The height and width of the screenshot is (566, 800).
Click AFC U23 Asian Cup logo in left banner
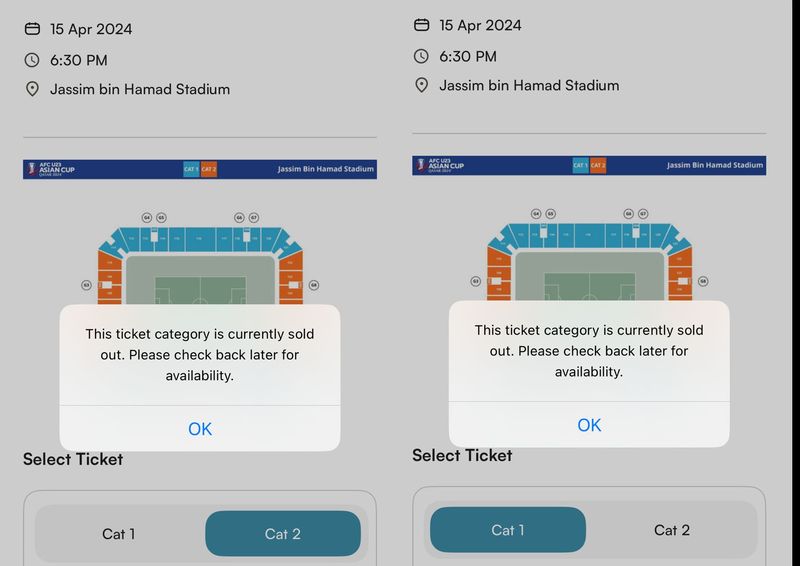point(51,169)
